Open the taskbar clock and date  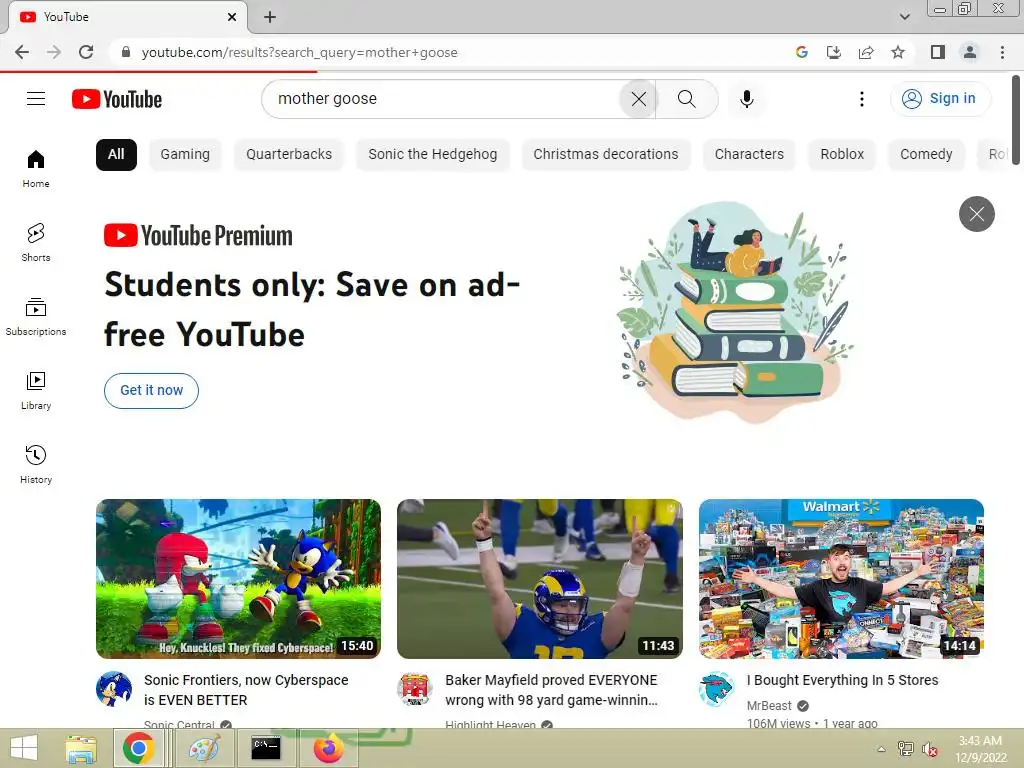pyautogui.click(x=980, y=749)
